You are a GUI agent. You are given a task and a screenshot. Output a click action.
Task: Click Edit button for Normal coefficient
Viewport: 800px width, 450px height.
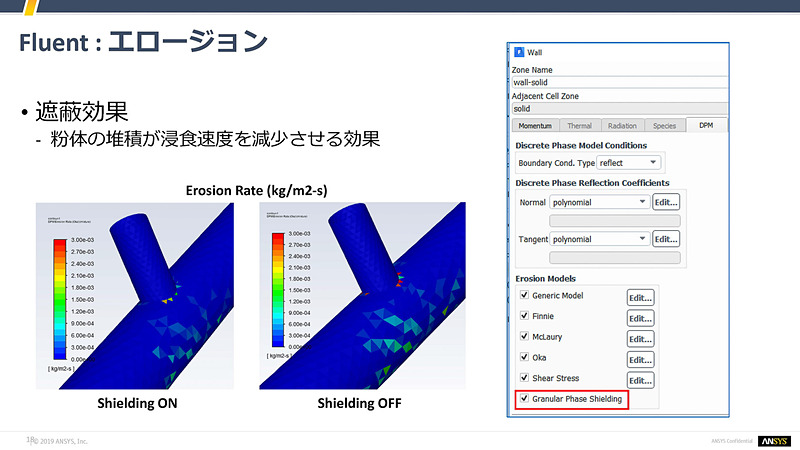pos(666,202)
